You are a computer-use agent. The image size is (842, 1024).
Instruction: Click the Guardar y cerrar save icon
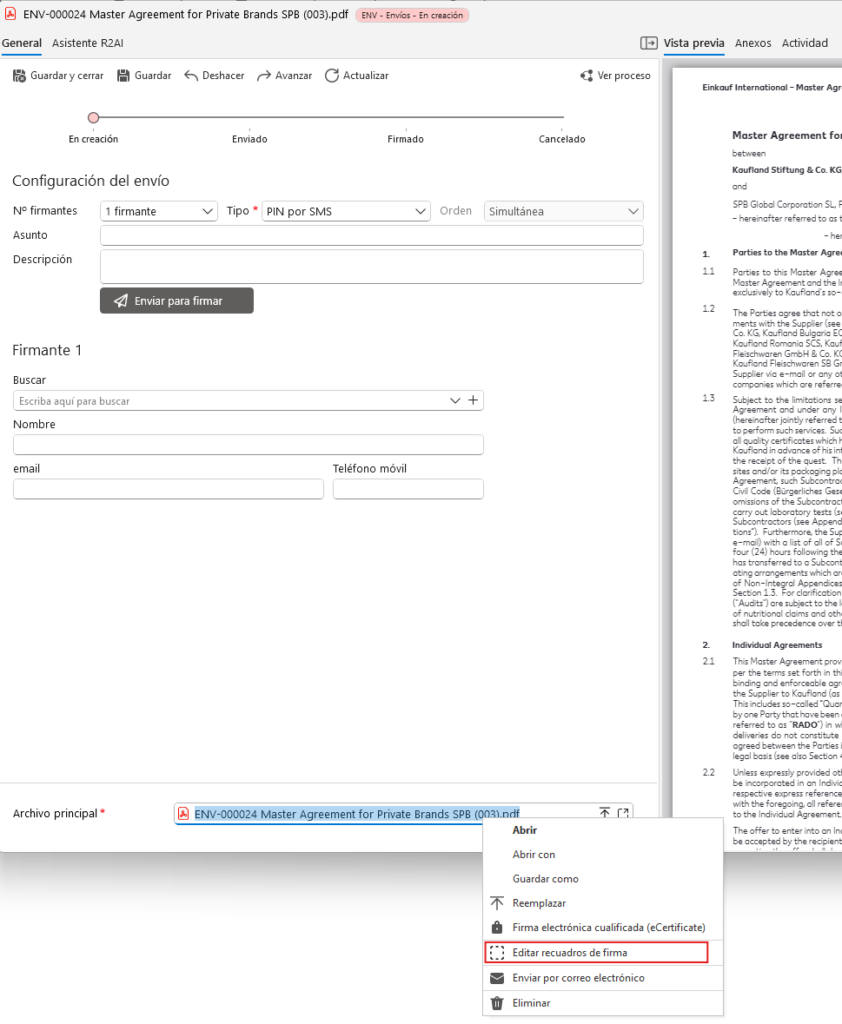coord(19,76)
